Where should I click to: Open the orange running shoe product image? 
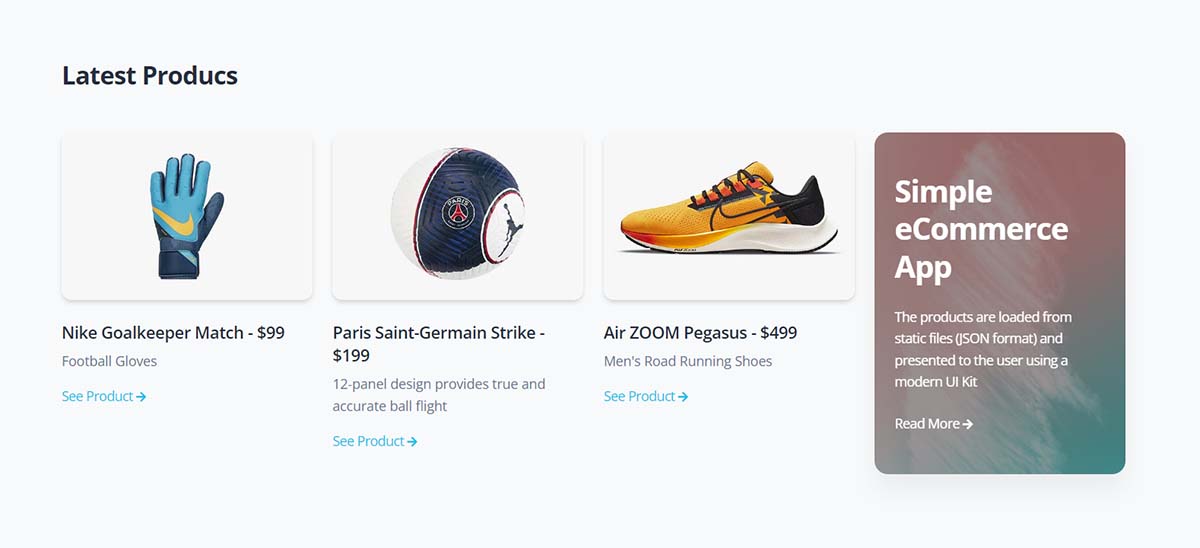click(x=729, y=216)
